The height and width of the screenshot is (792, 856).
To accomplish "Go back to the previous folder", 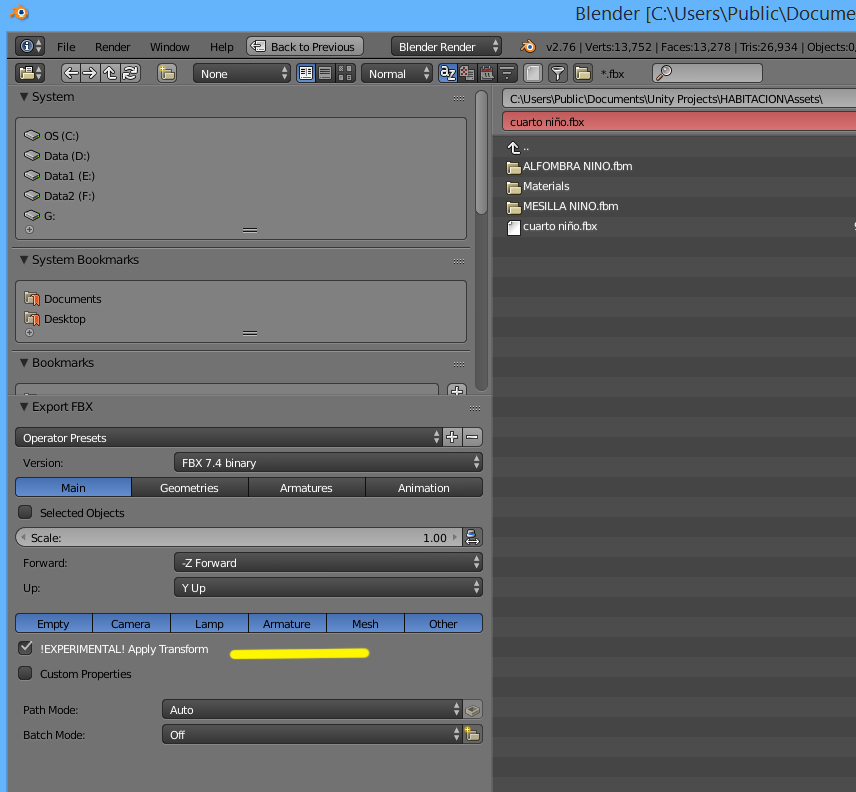I will (70, 73).
